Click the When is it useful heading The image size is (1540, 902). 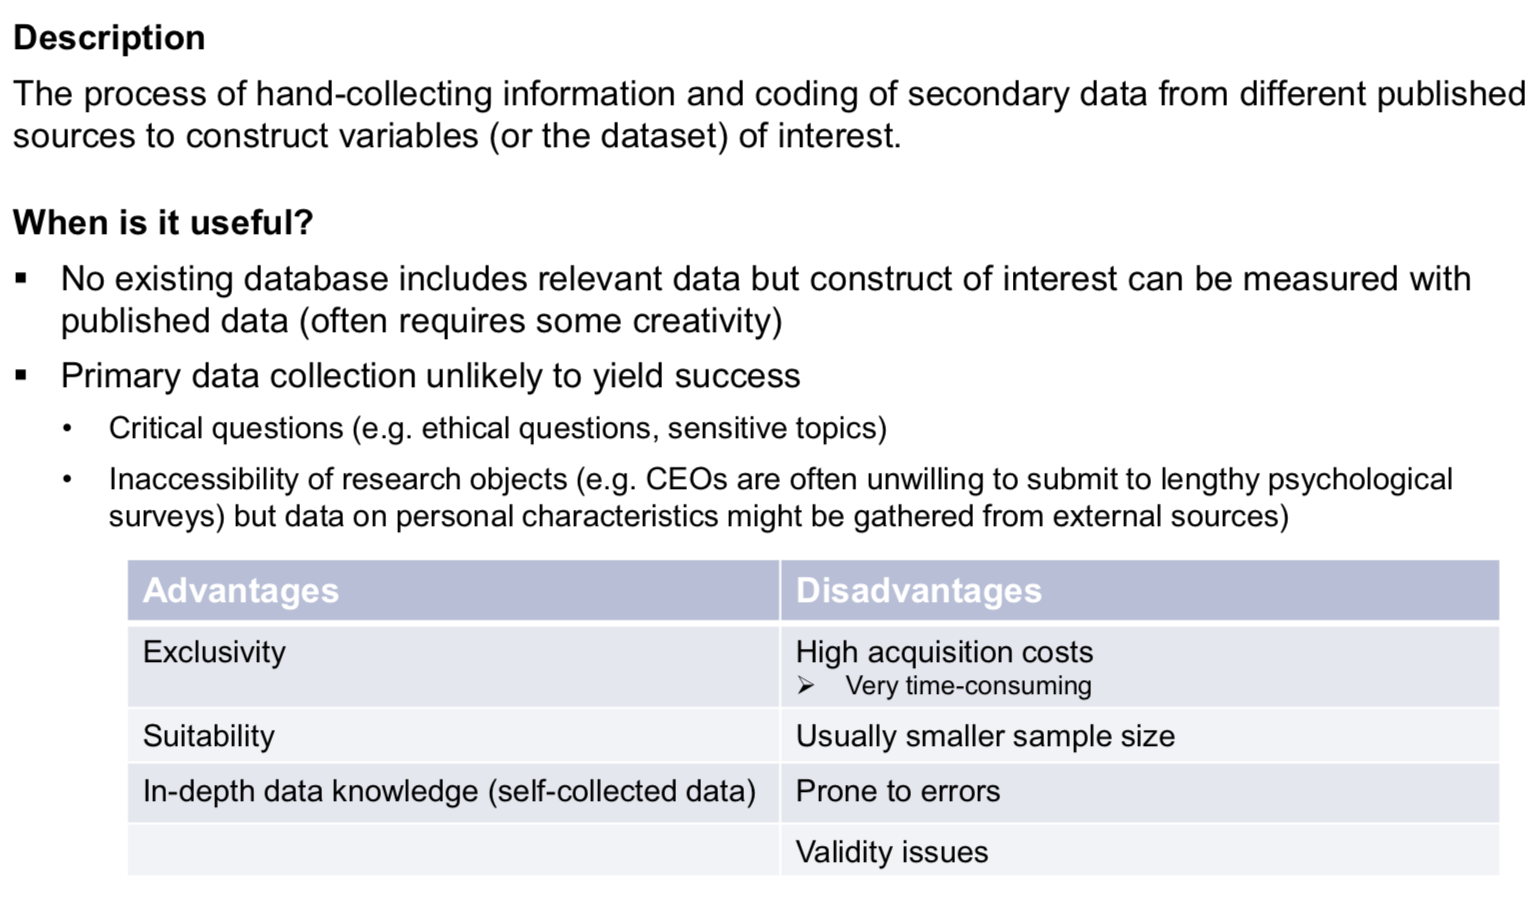coord(163,222)
